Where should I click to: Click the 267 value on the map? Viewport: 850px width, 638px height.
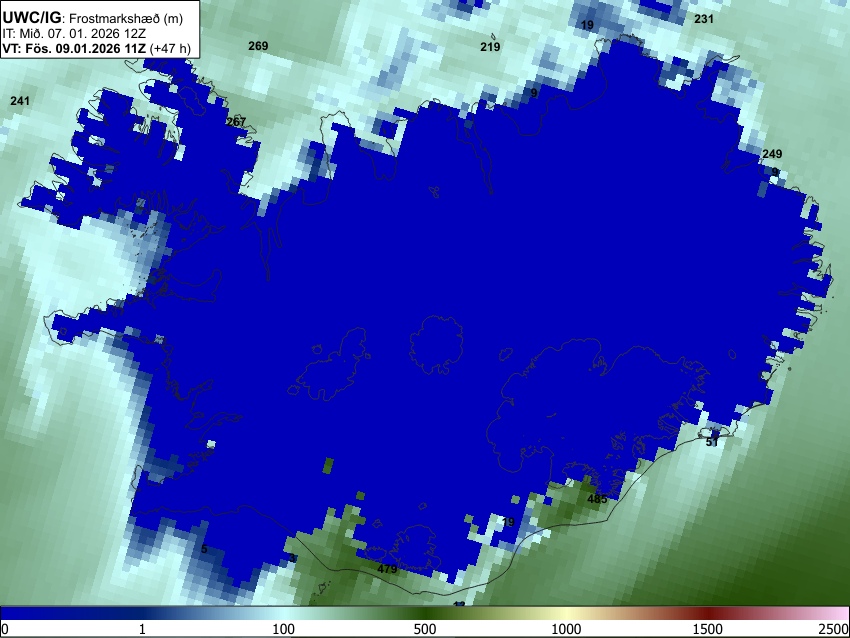(236, 123)
